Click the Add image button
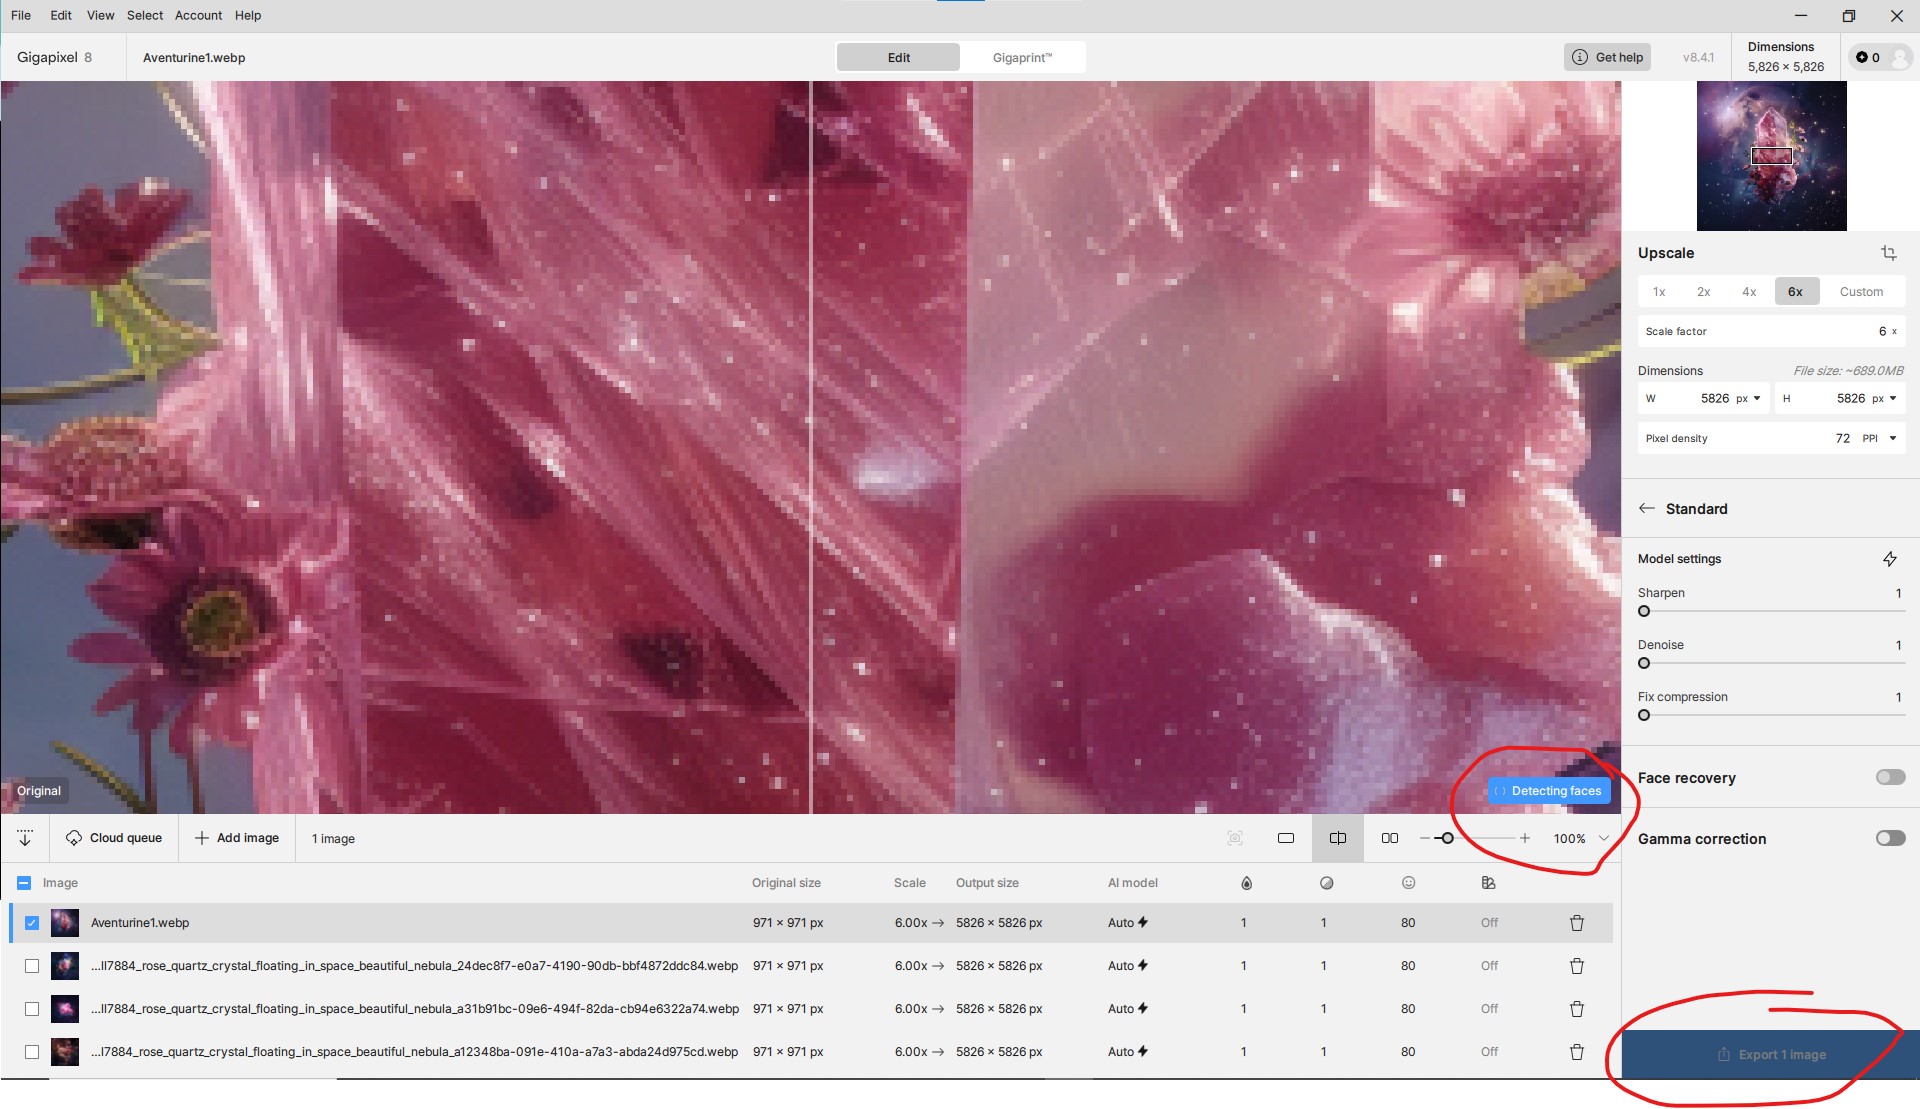 (237, 838)
